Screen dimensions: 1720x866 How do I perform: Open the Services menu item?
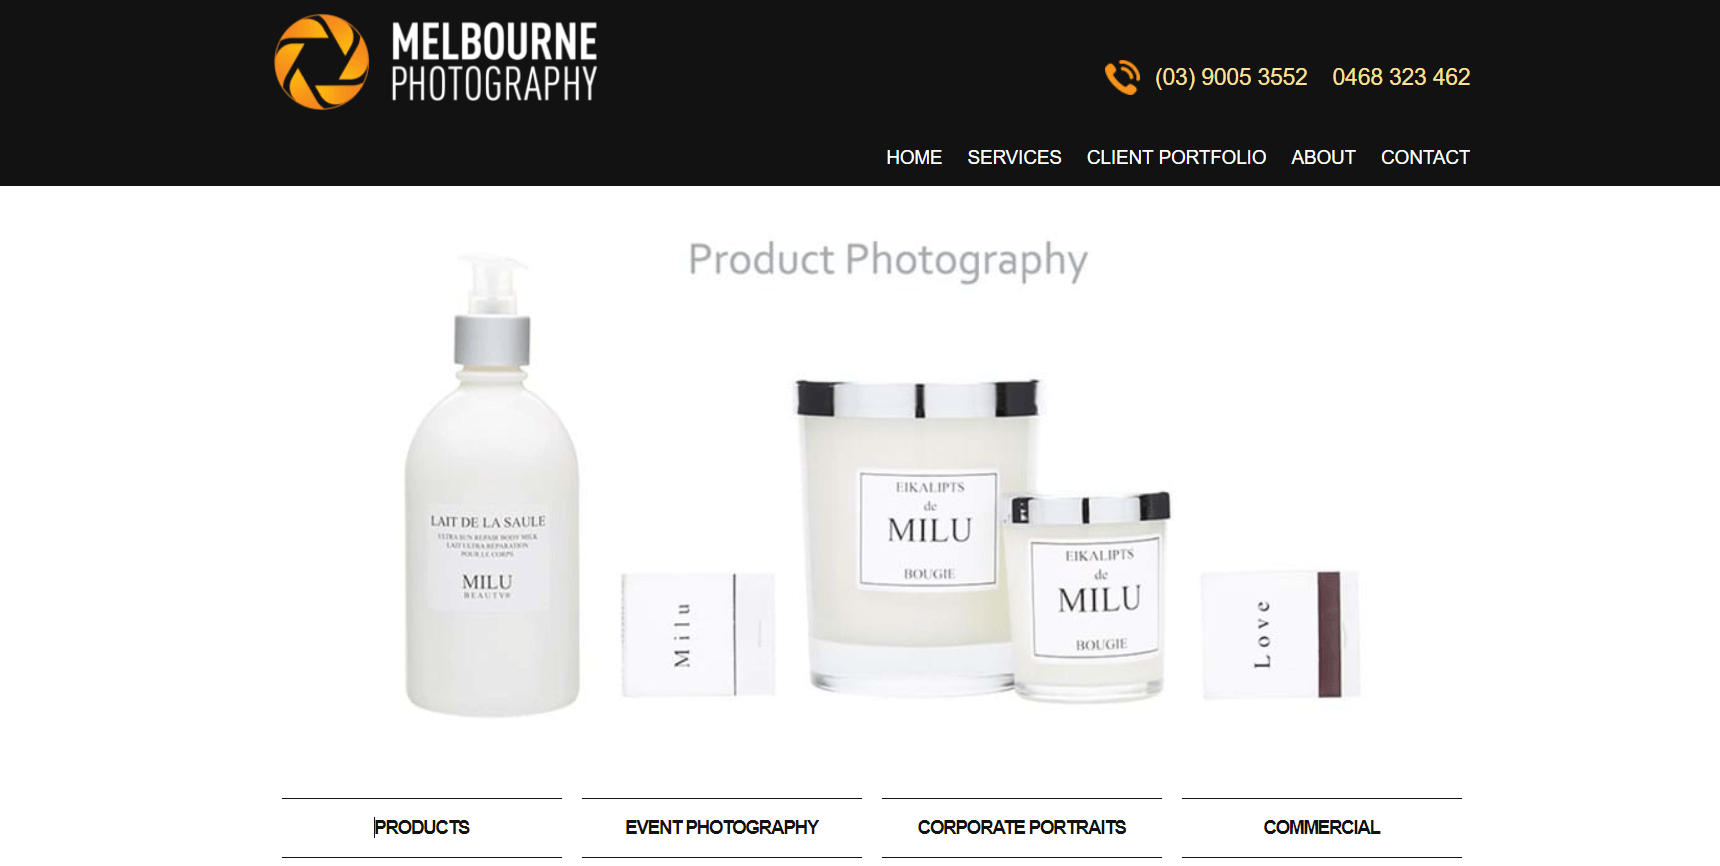pos(1014,157)
